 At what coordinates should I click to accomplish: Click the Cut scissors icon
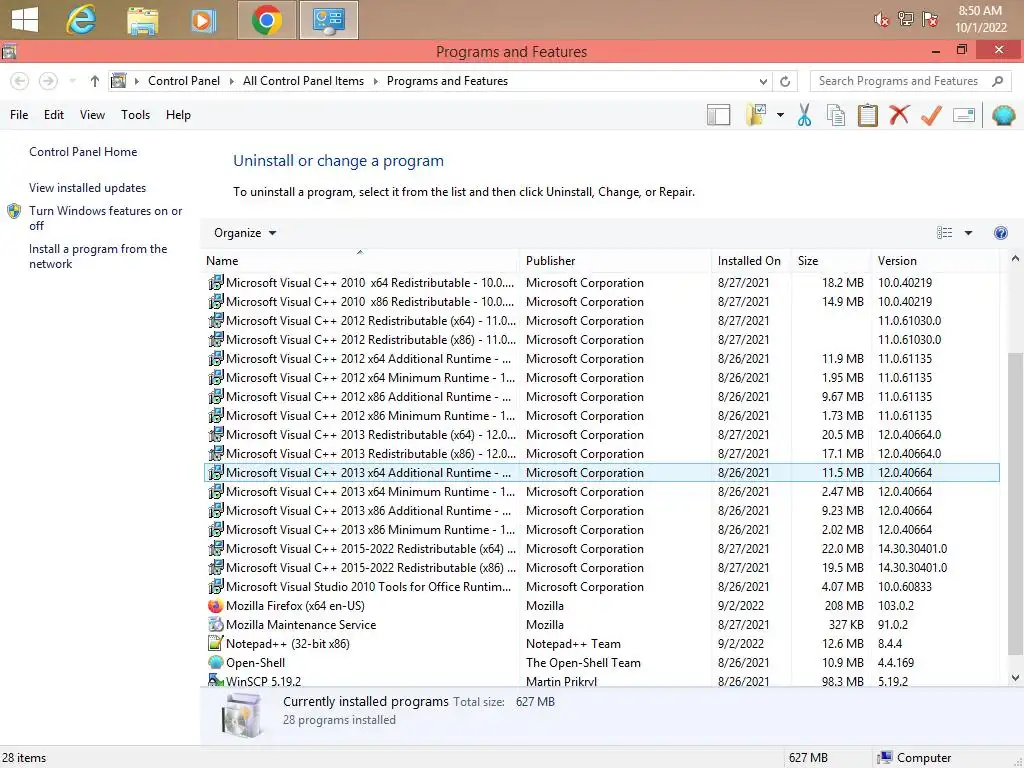pyautogui.click(x=804, y=115)
